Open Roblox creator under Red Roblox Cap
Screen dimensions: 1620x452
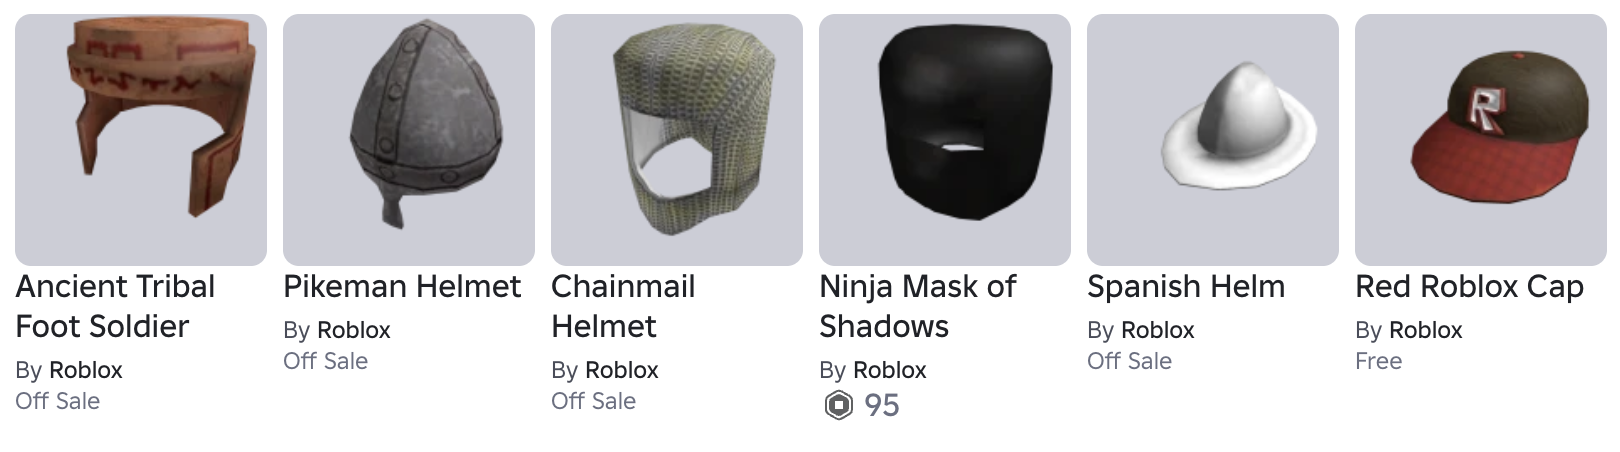[1426, 330]
